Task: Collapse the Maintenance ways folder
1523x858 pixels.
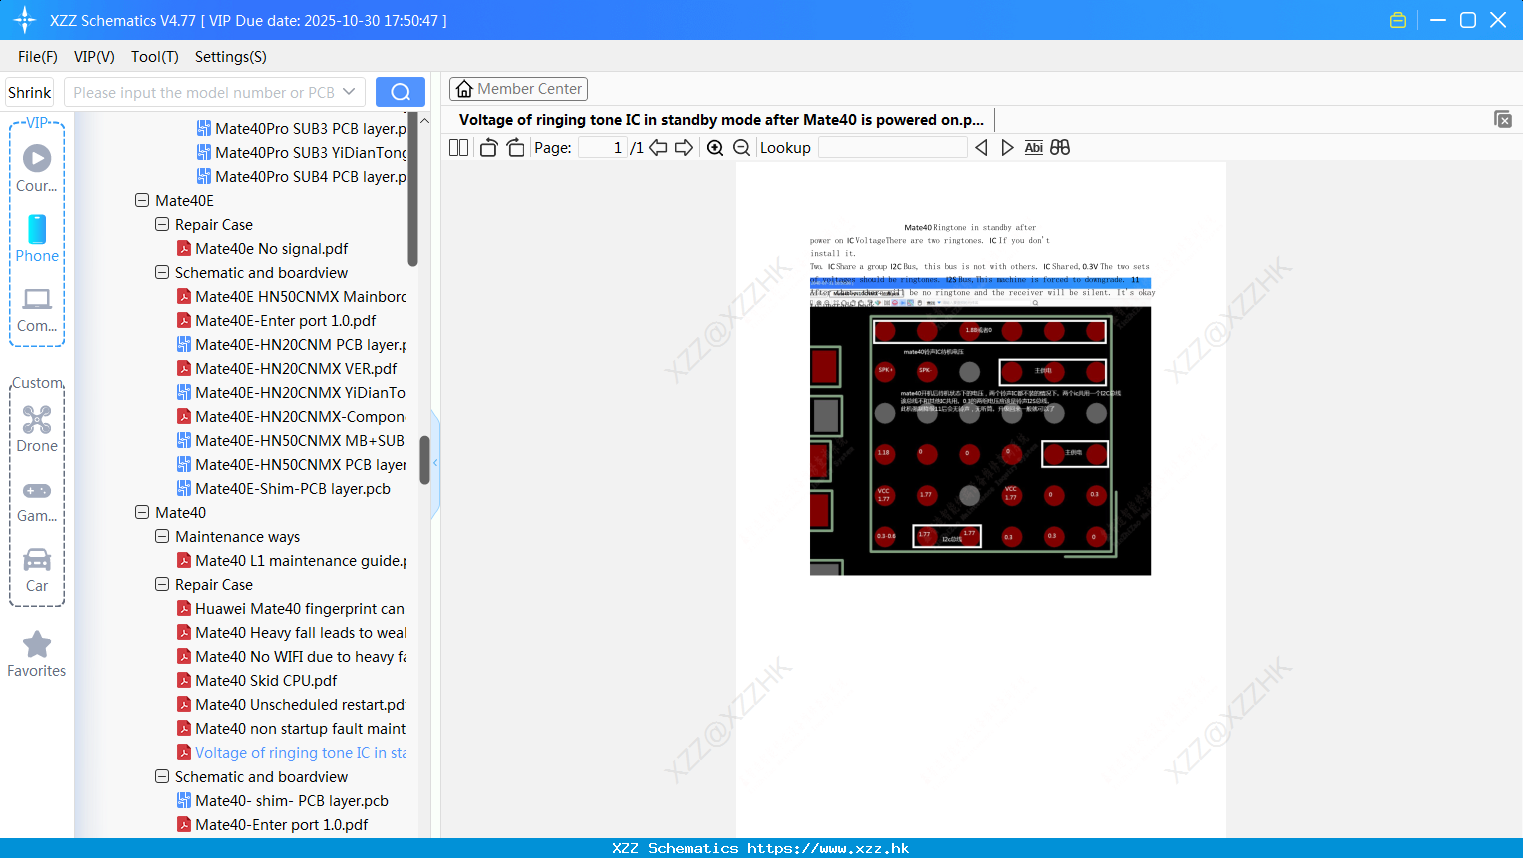Action: tap(162, 536)
